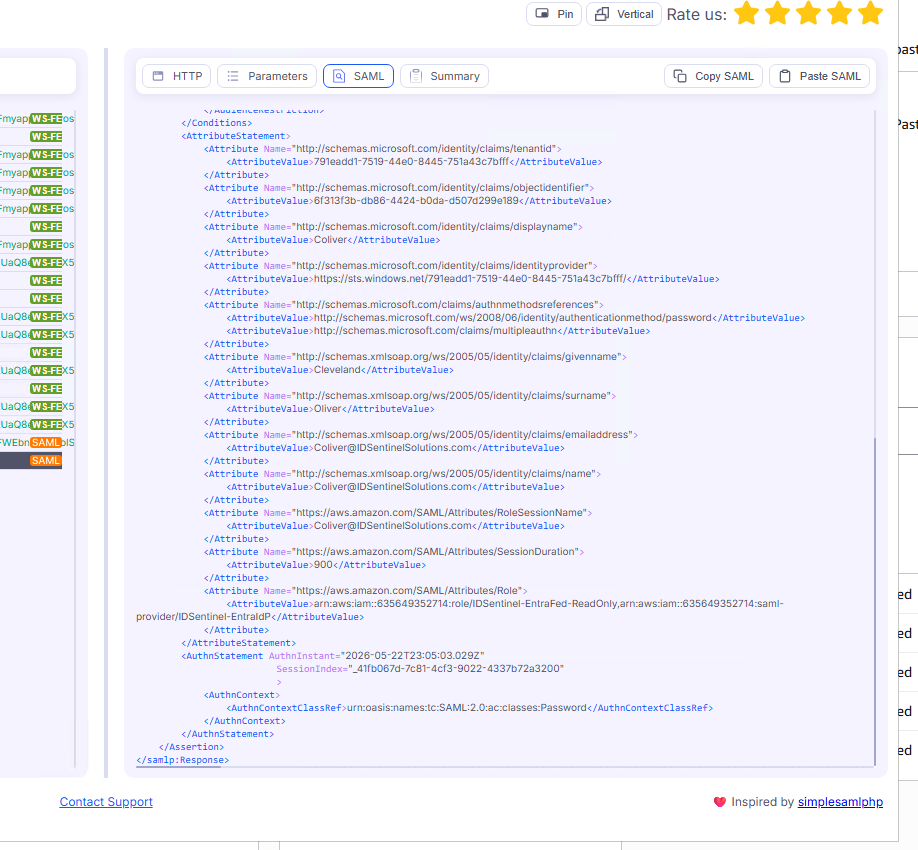This screenshot has height=850, width=918.
Task: Rate with the second star
Action: pos(777,13)
